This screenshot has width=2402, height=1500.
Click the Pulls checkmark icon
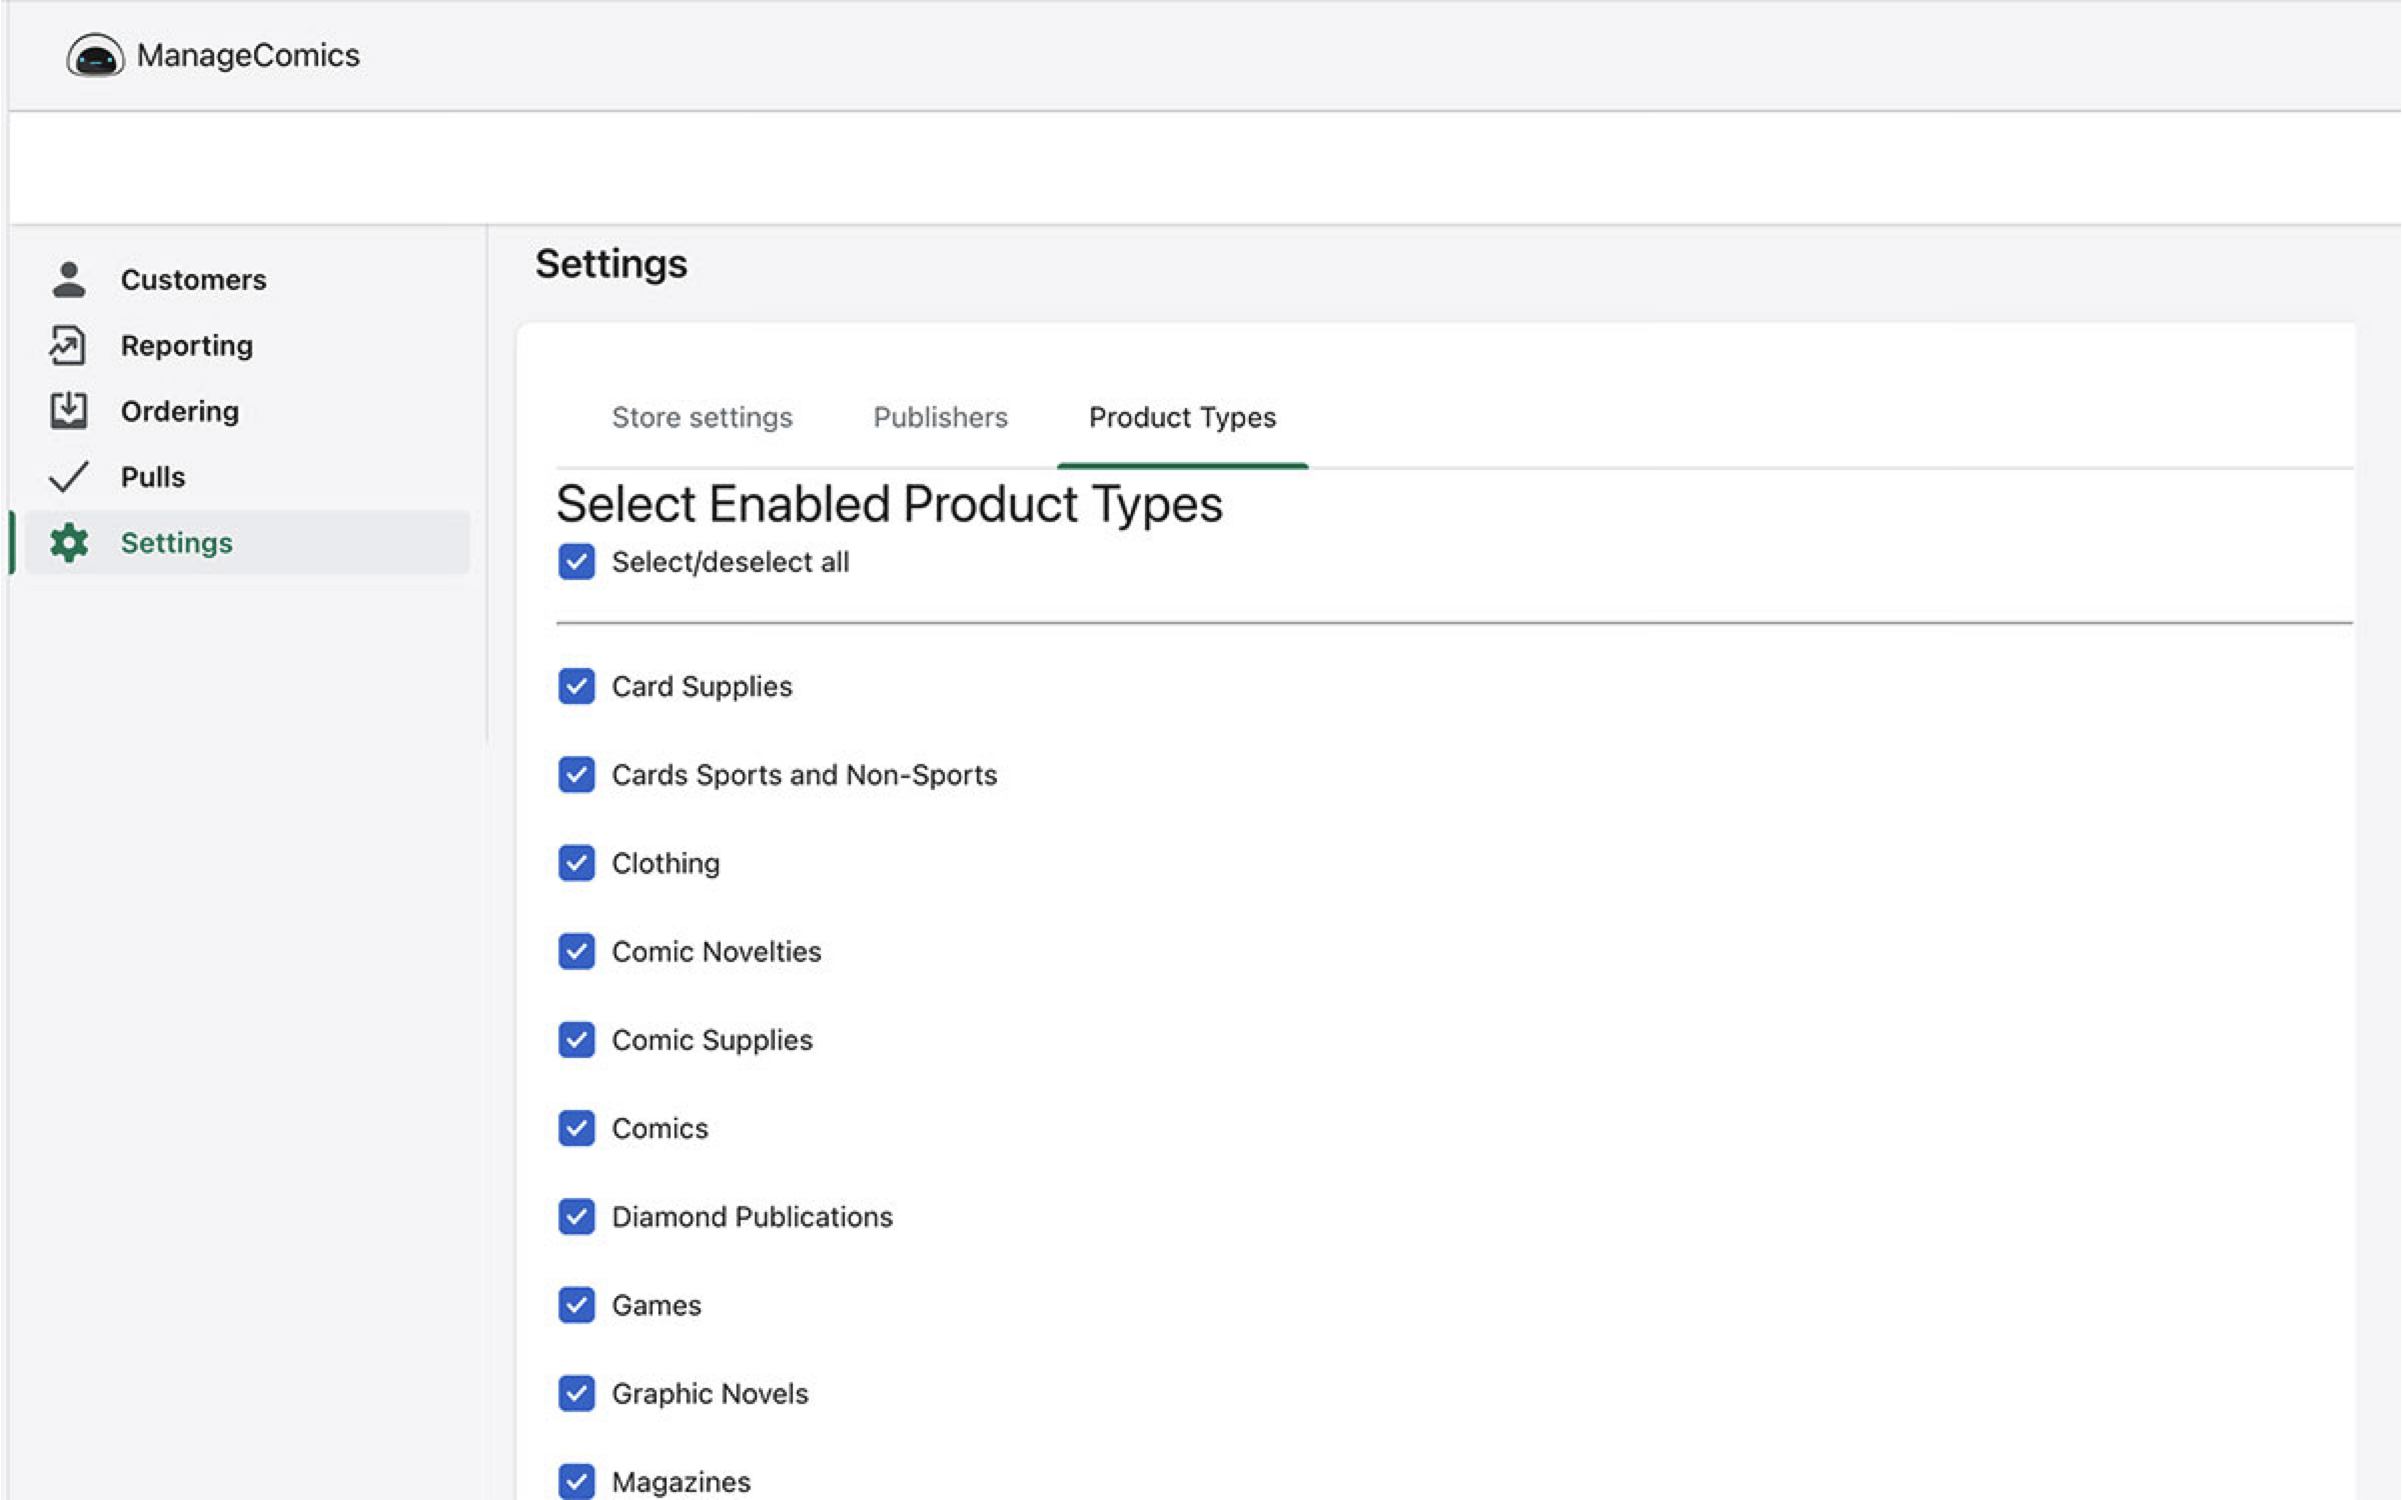coord(69,477)
